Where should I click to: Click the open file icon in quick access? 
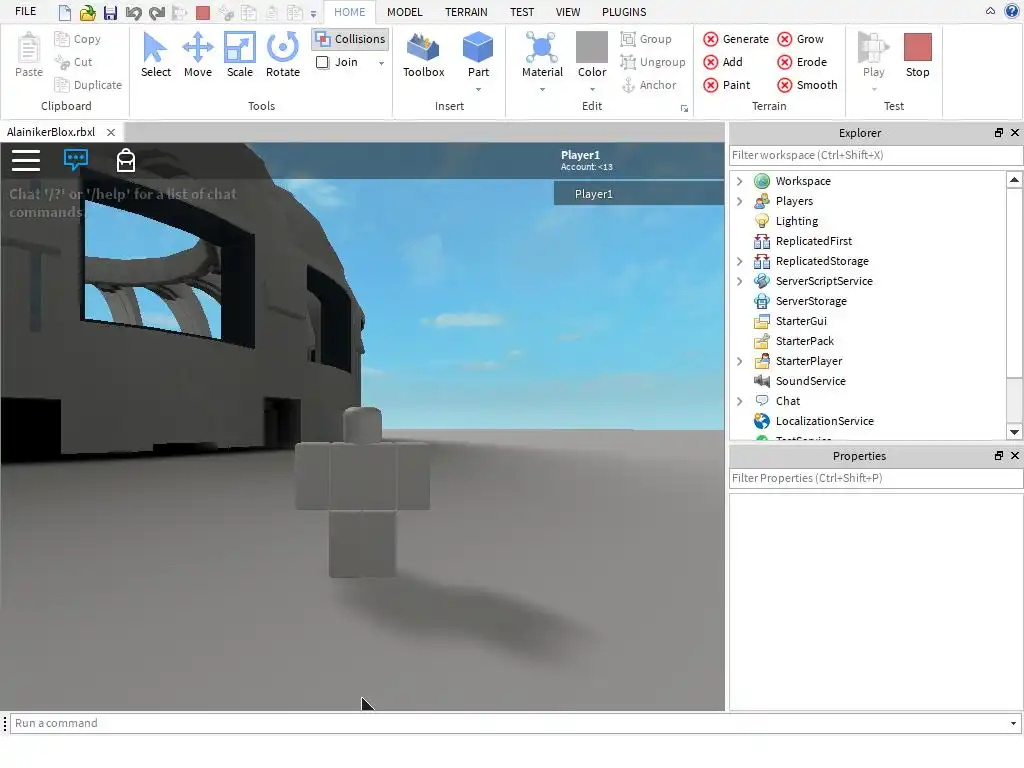(88, 12)
